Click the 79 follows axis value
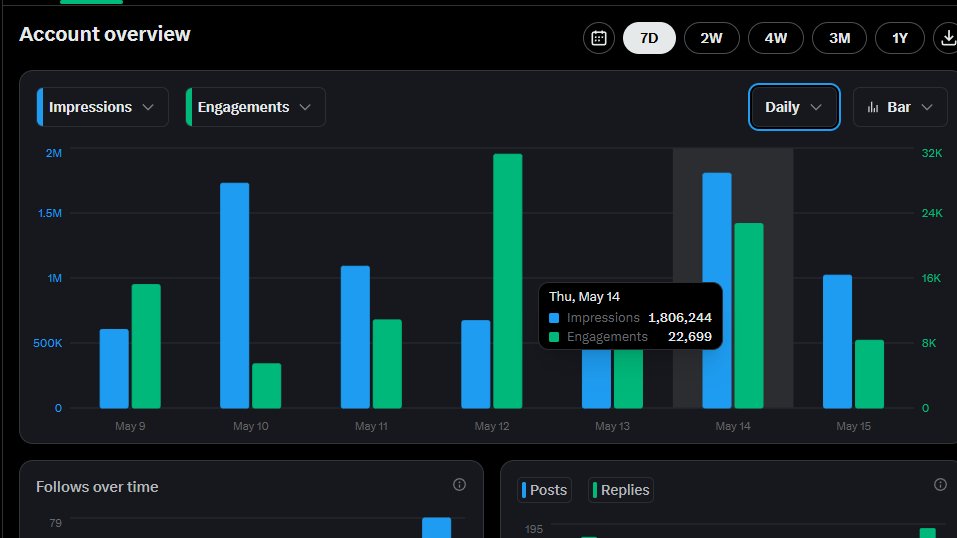Viewport: 957px width, 538px height. tap(56, 523)
